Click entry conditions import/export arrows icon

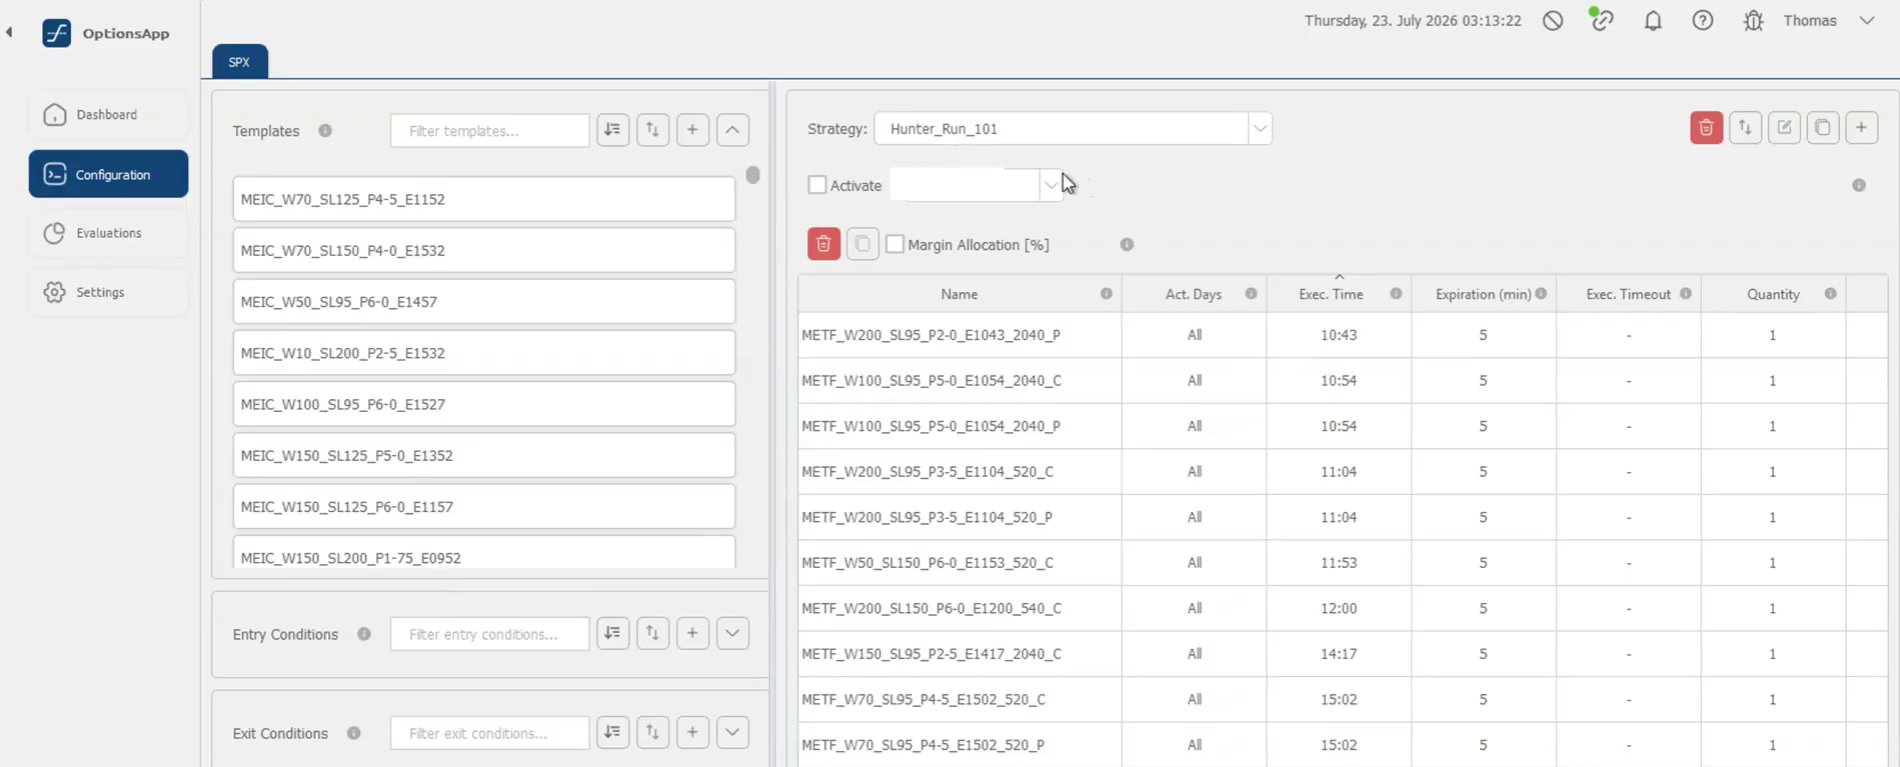[x=653, y=633]
